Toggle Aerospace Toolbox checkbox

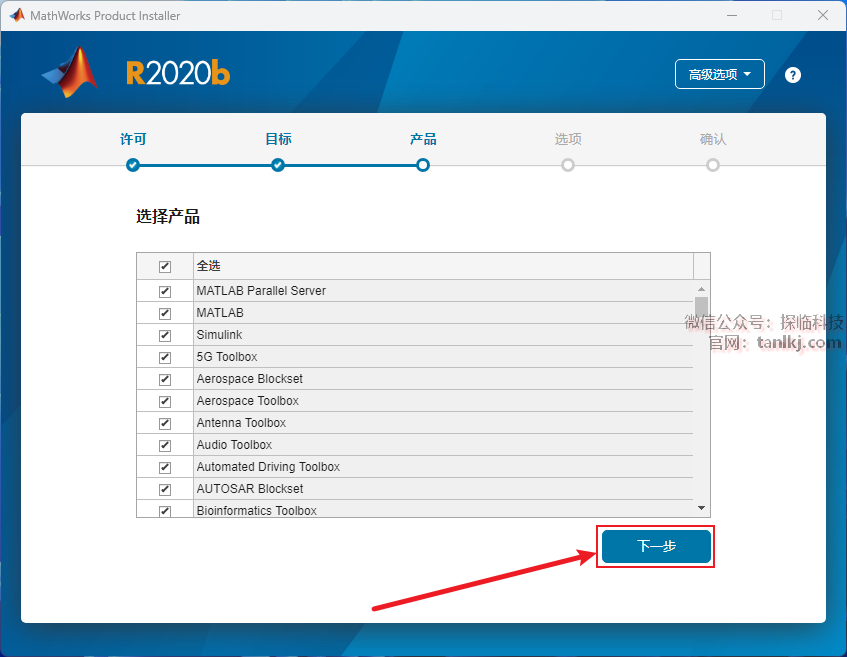(165, 401)
